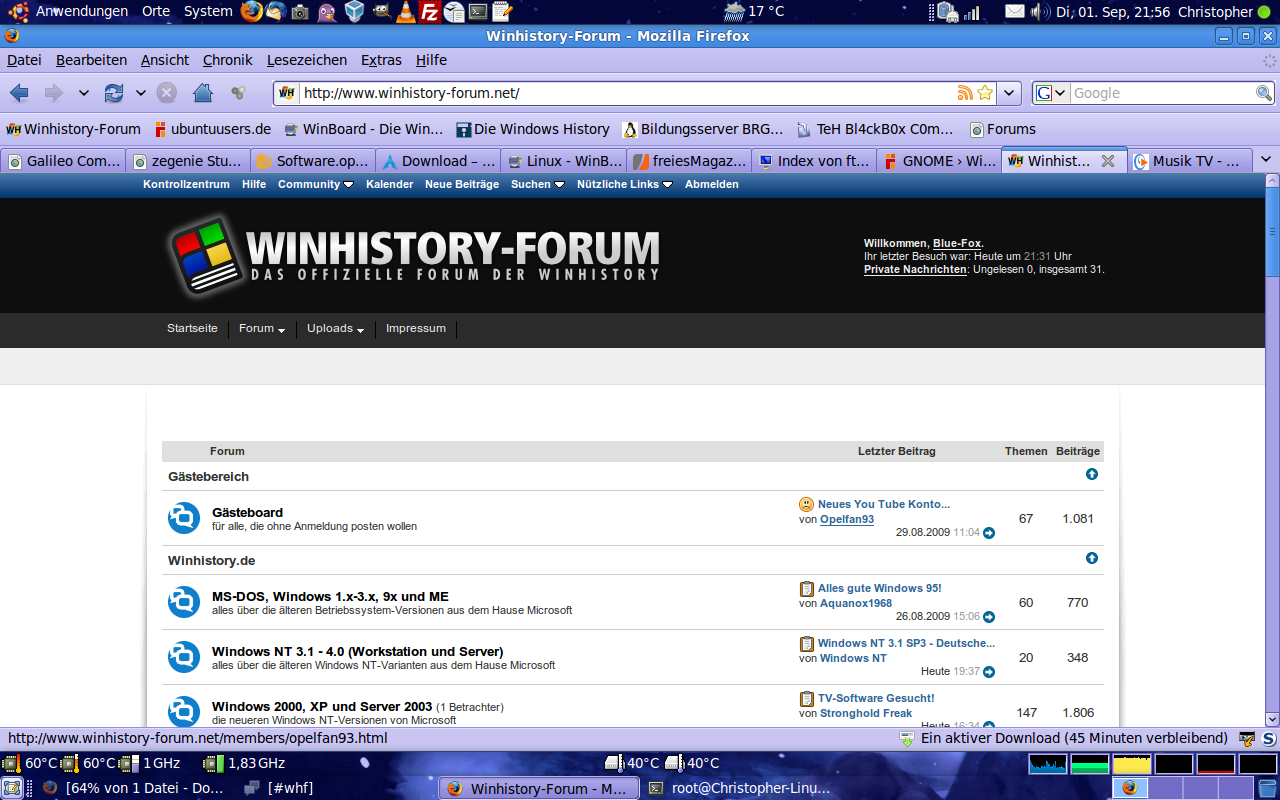Open VLC cone icon in top panel
This screenshot has height=800, width=1280.
tap(405, 12)
